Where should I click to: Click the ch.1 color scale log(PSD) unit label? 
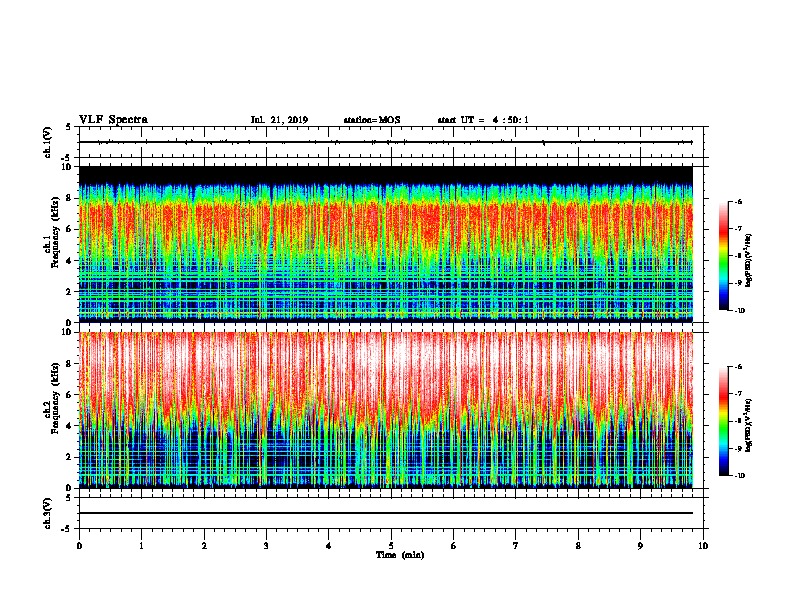[748, 261]
